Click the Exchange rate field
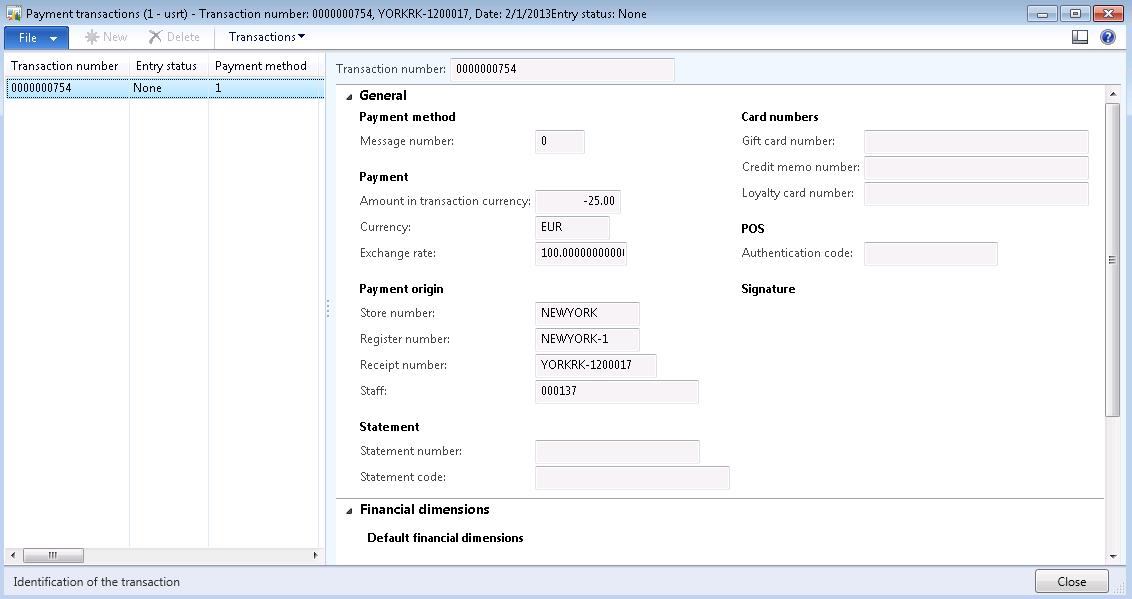This screenshot has width=1132, height=599. [580, 253]
